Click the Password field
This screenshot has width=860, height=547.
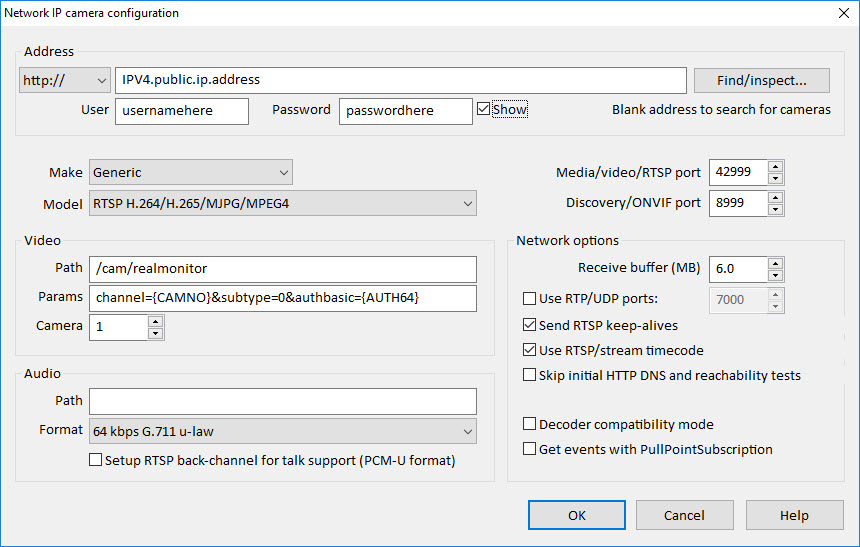(x=405, y=111)
